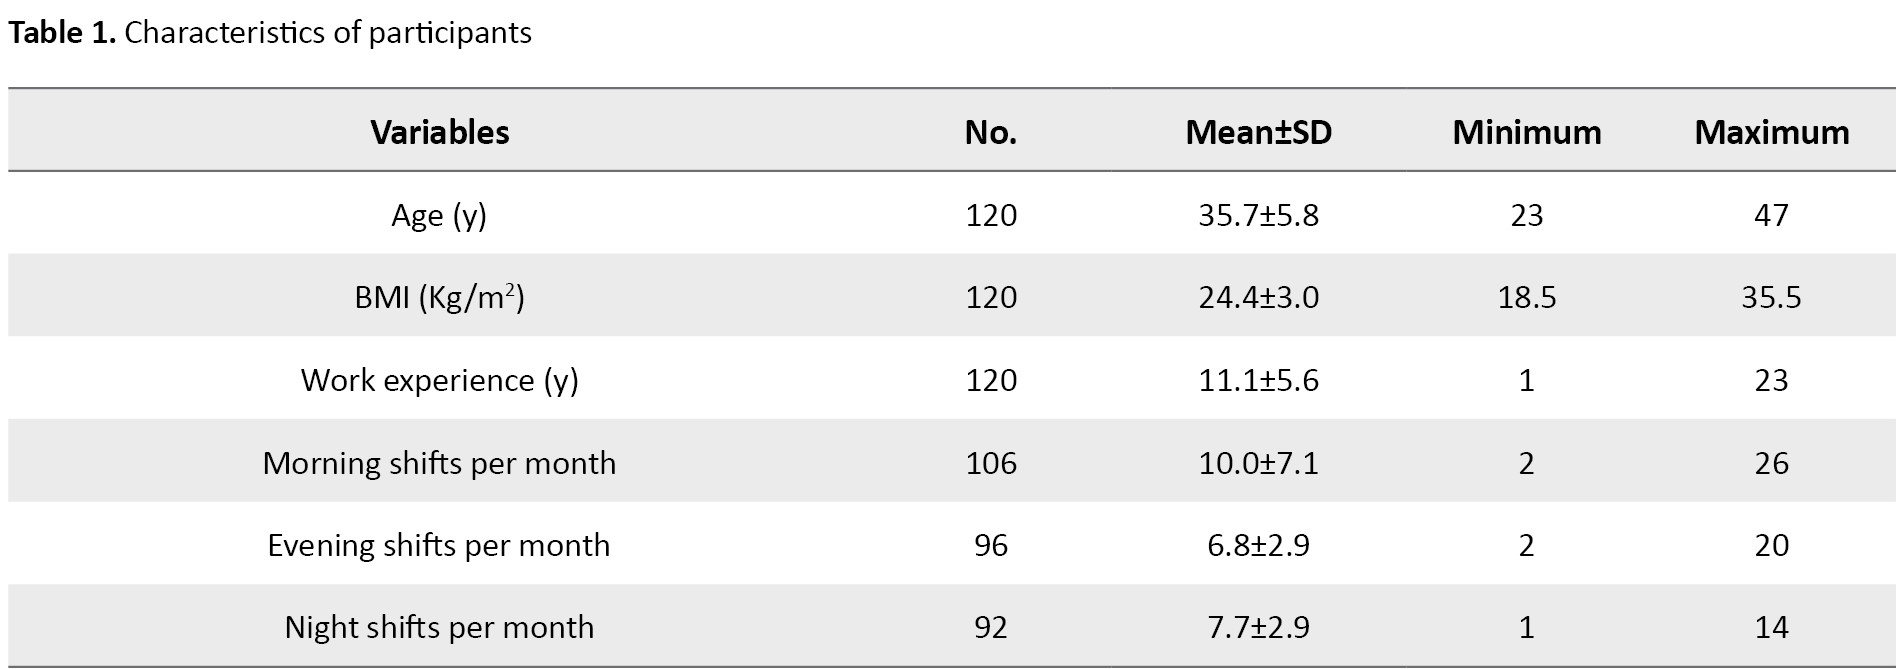The image size is (1902, 669).
Task: Click the No. column header
Action: point(990,132)
